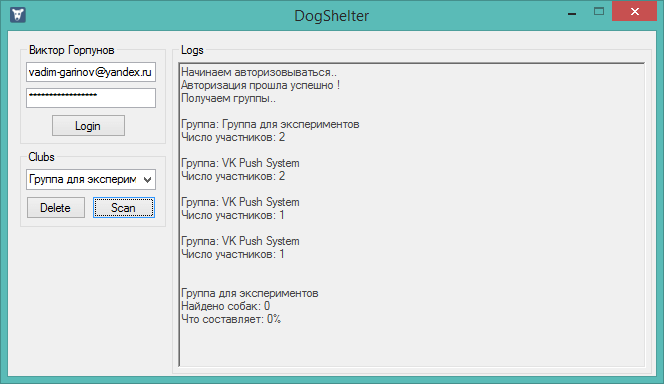Image resolution: width=664 pixels, height=384 pixels.
Task: Maximize the DogShelter window
Action: click(599, 12)
